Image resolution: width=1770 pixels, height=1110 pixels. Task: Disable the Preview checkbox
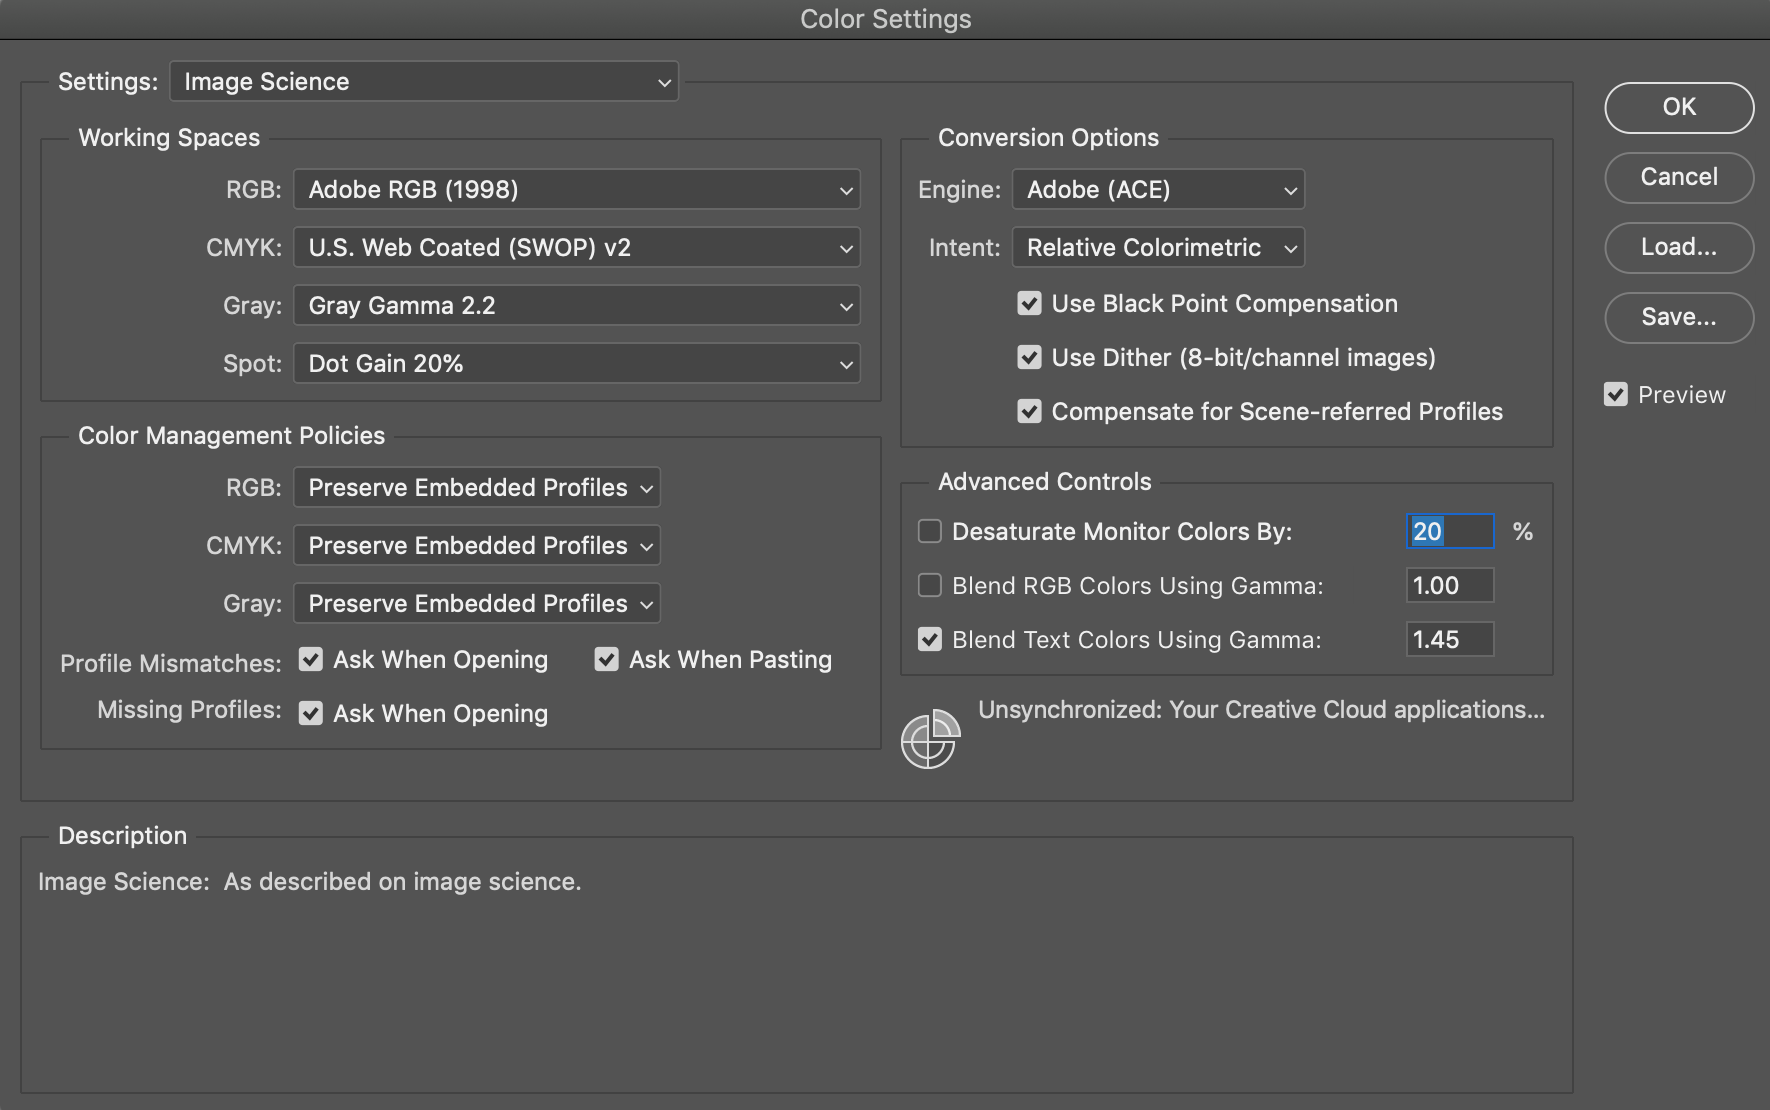pos(1616,394)
